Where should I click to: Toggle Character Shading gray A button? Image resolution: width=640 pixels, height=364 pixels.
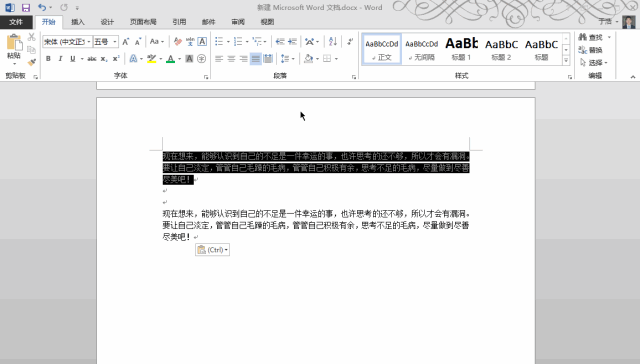[189, 59]
